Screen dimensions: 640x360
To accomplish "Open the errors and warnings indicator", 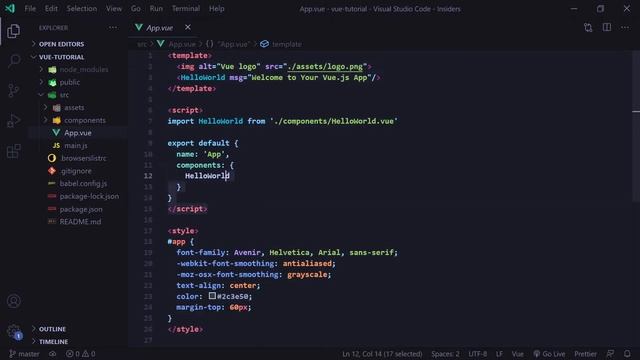I will 81,354.
